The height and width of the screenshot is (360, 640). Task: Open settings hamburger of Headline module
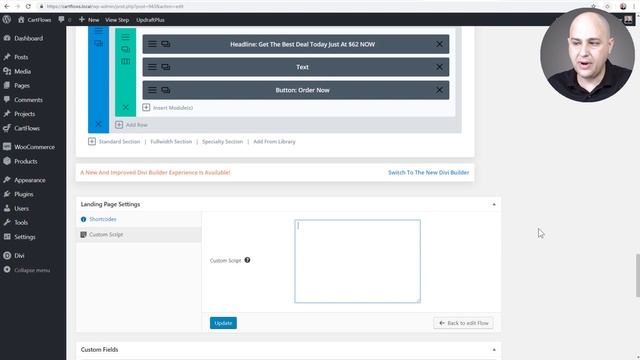pyautogui.click(x=152, y=44)
